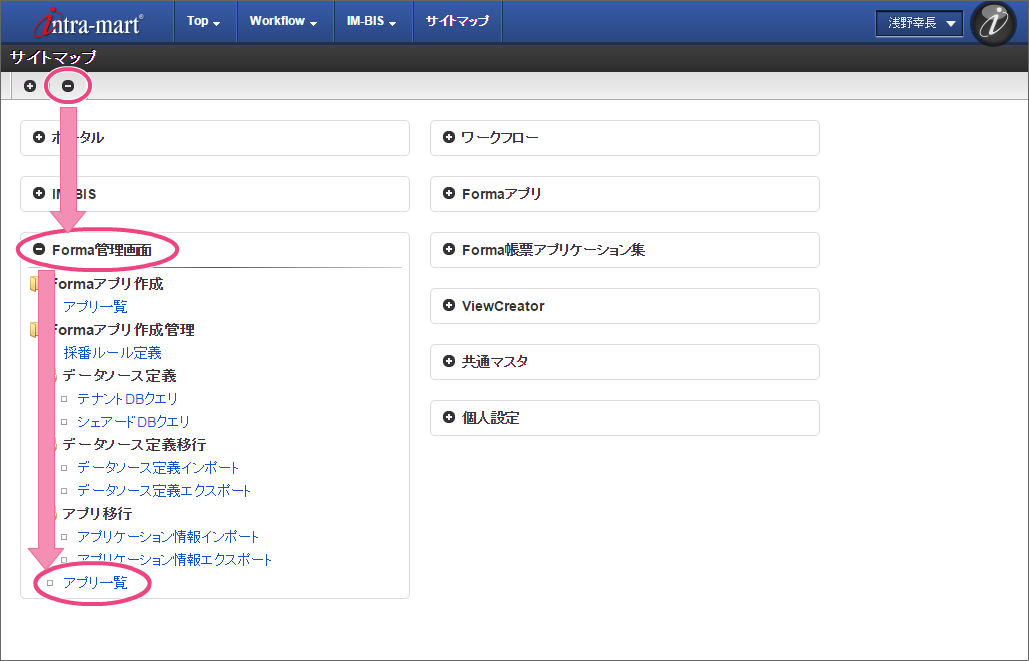Select the アプリ移行 folder heading
The image size is (1029, 661).
click(97, 513)
